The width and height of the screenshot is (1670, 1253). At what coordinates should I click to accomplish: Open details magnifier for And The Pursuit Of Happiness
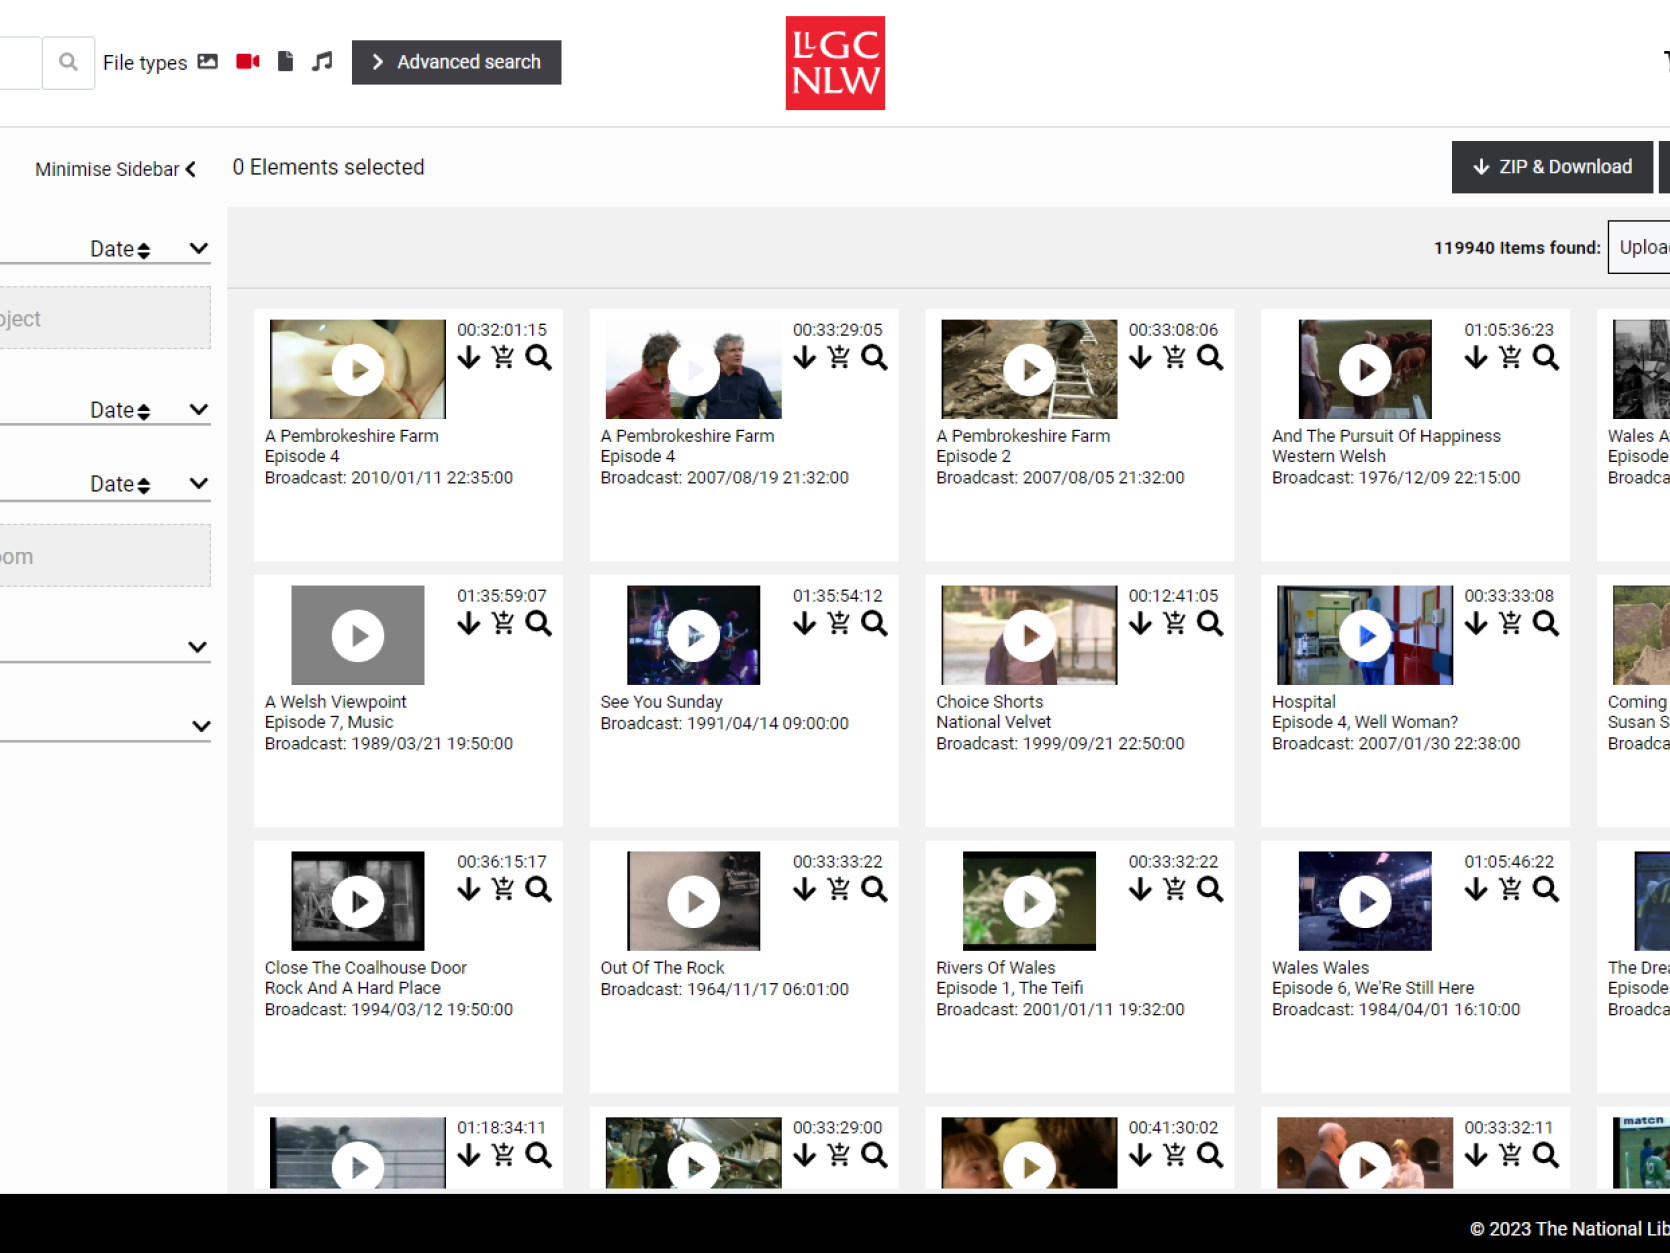(x=1546, y=357)
